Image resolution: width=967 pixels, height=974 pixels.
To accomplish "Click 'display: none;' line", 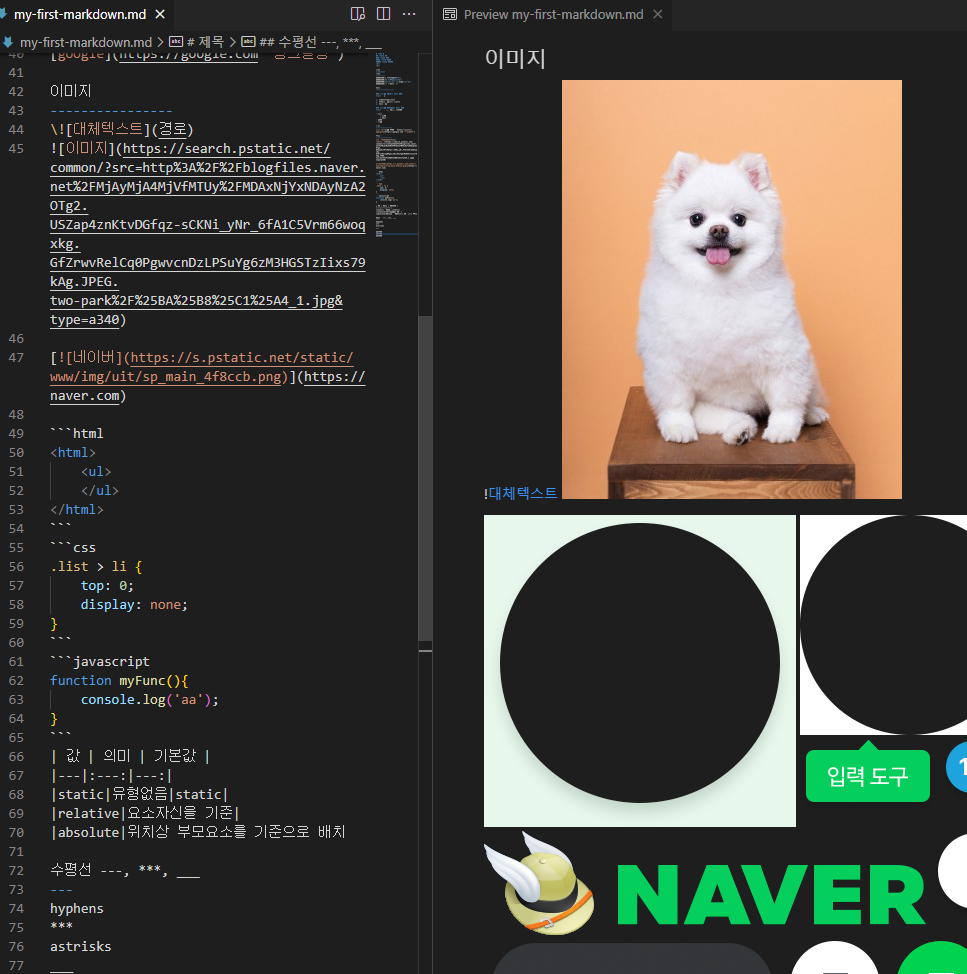I will pyautogui.click(x=134, y=605).
